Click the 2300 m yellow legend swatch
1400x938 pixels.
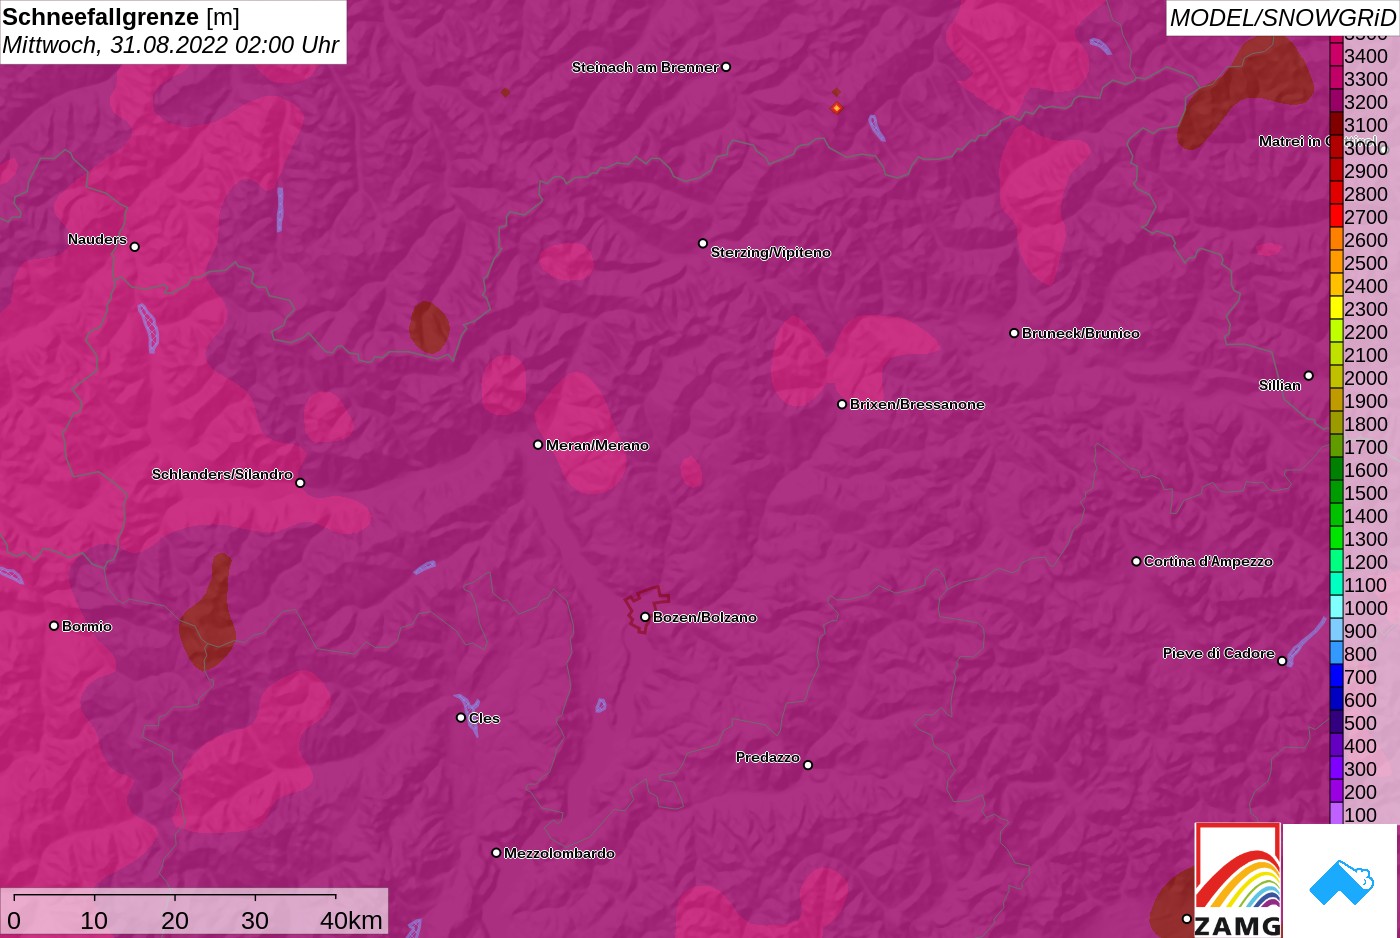click(1336, 308)
